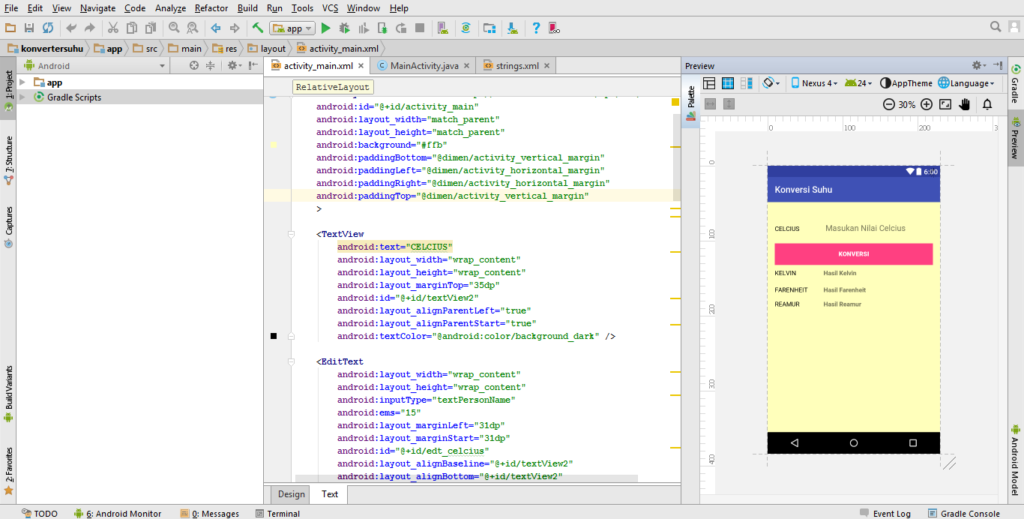This screenshot has width=1024, height=519.
Task: Zoom in the layout preview
Action: click(926, 104)
